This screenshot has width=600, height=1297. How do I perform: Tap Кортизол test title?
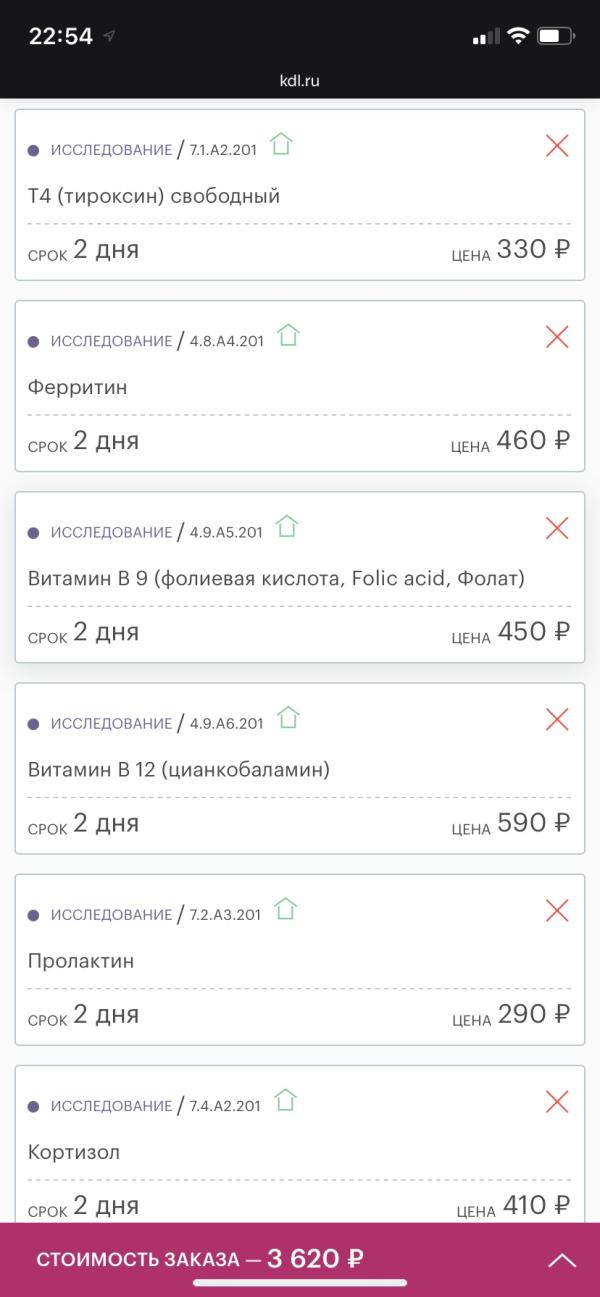point(74,1153)
